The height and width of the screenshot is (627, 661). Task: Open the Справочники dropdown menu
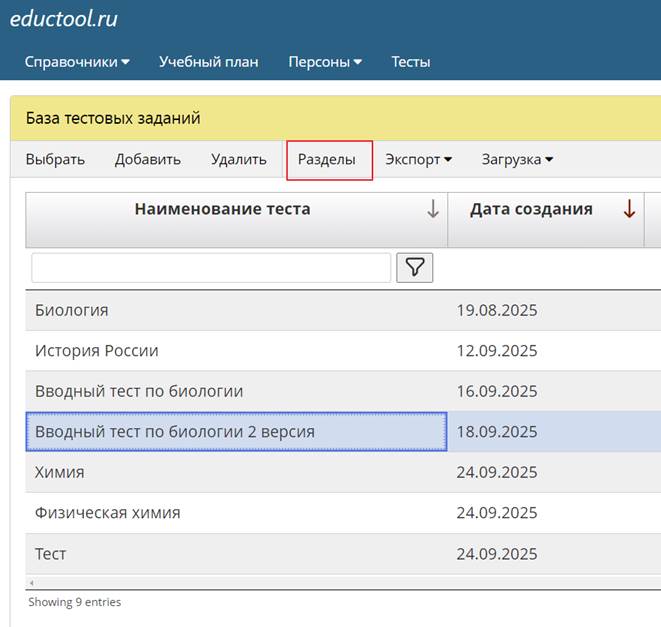(x=77, y=62)
